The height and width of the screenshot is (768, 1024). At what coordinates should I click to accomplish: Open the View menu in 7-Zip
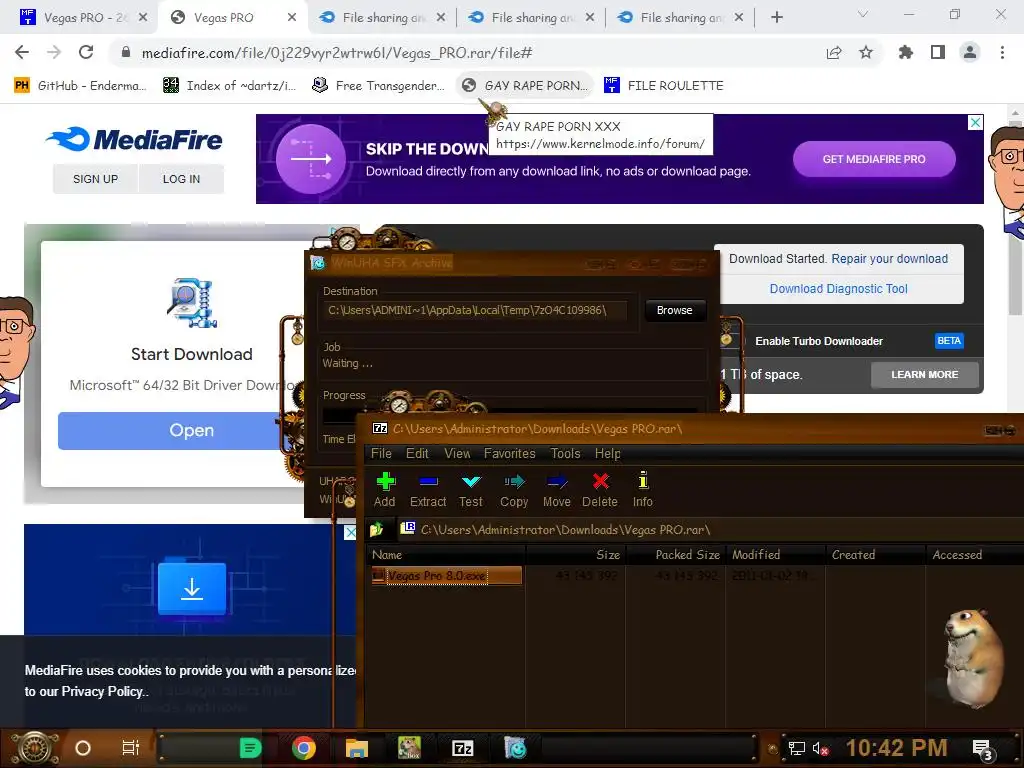click(x=457, y=453)
